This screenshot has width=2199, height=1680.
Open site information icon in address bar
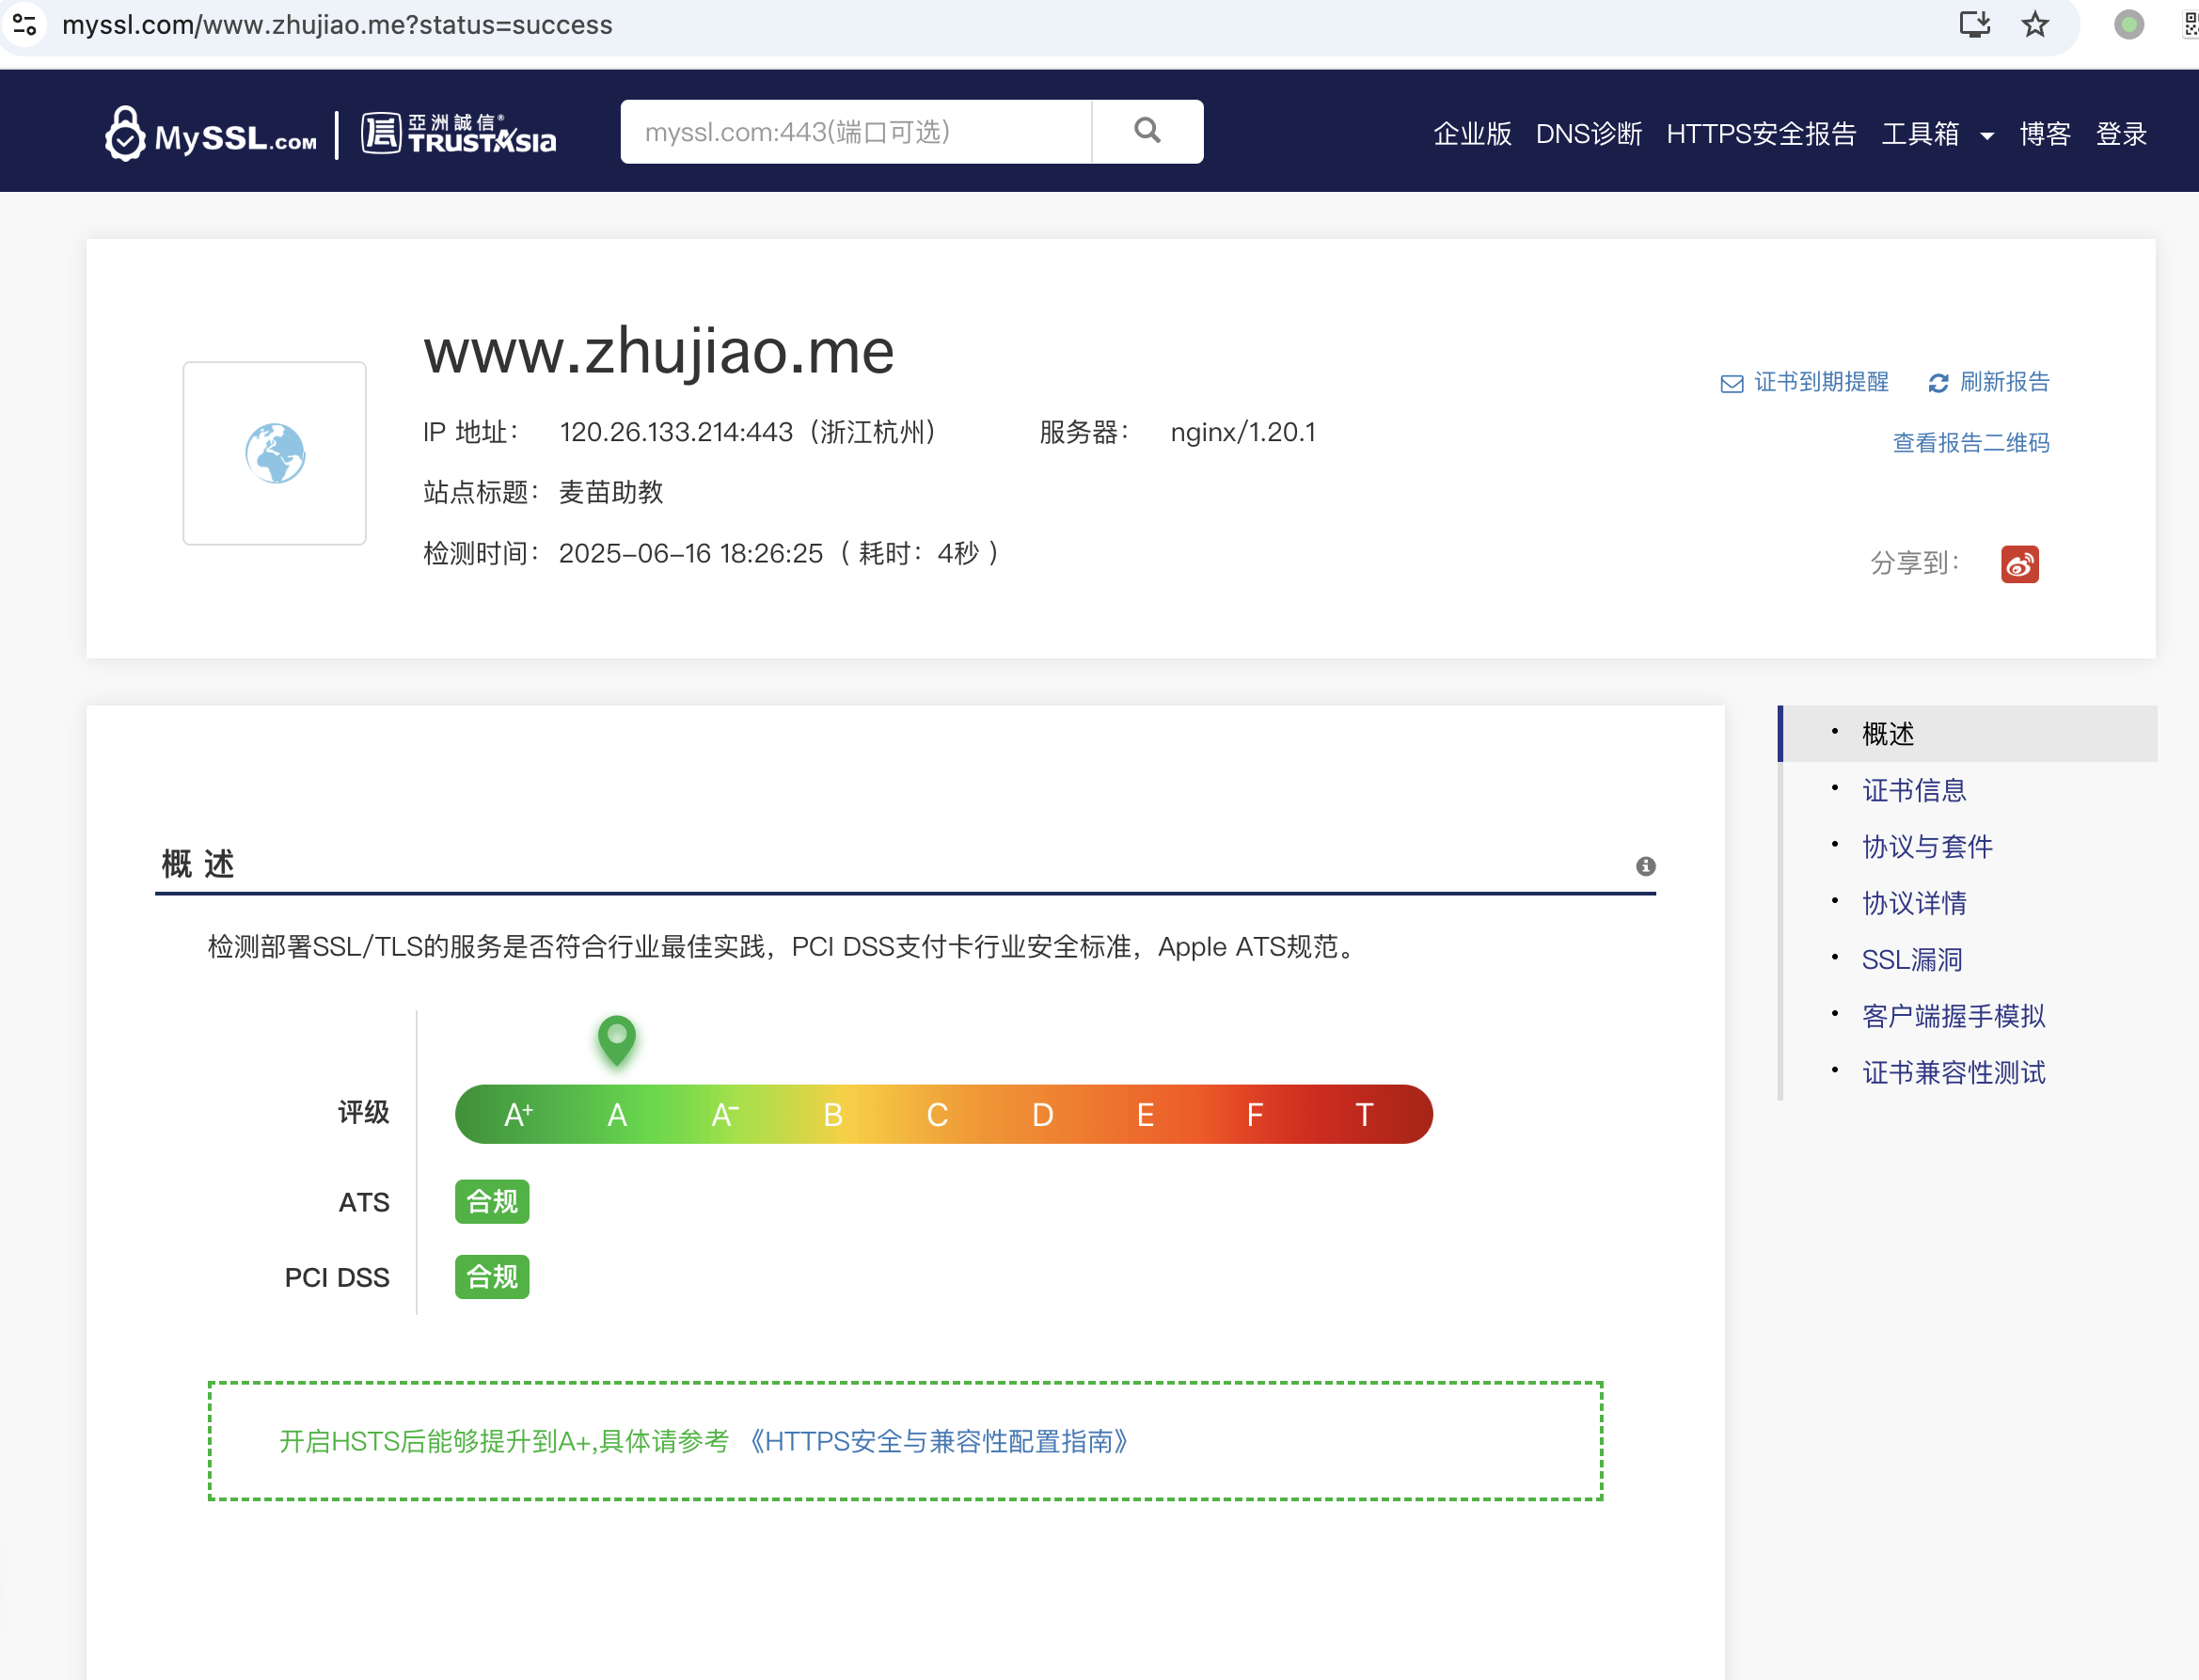pyautogui.click(x=25, y=25)
